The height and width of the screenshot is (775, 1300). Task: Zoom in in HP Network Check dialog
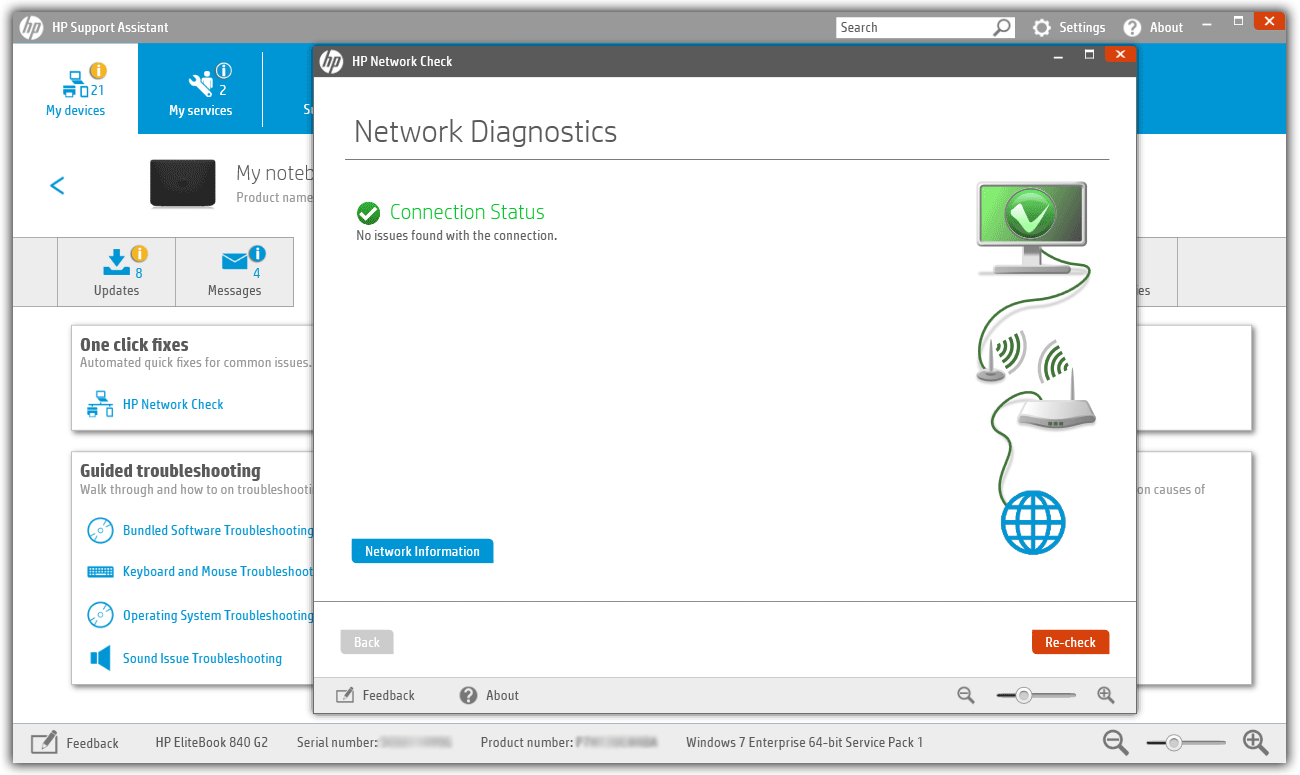pos(1105,695)
